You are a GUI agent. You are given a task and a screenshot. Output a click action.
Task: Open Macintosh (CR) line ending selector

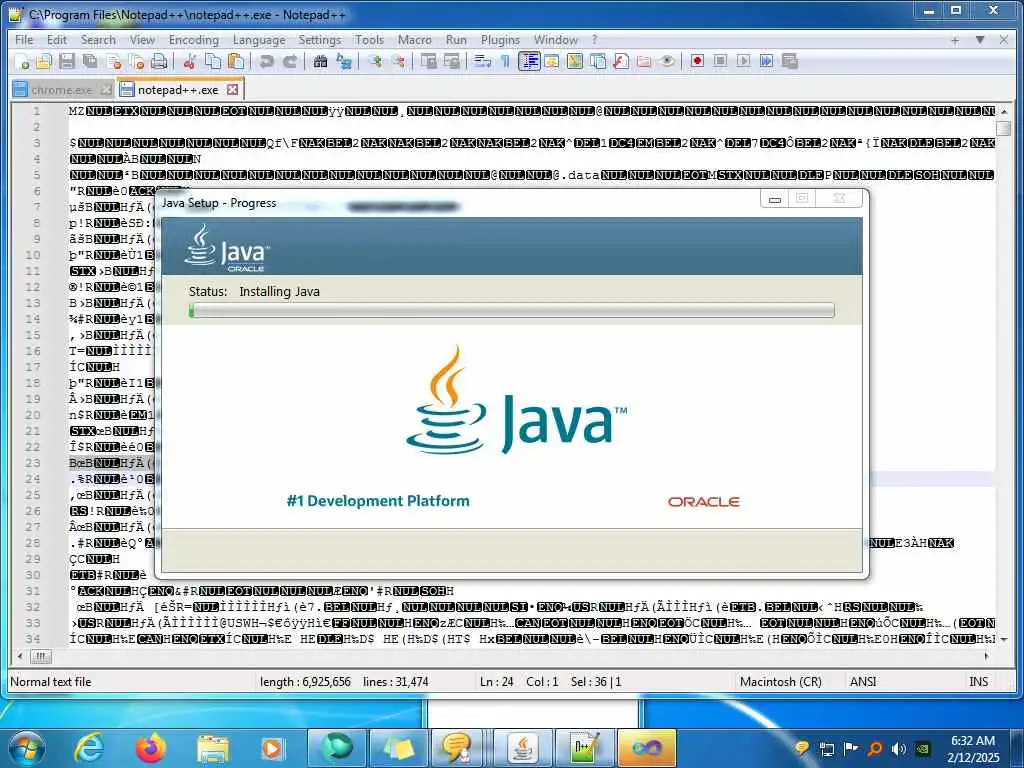tap(780, 682)
